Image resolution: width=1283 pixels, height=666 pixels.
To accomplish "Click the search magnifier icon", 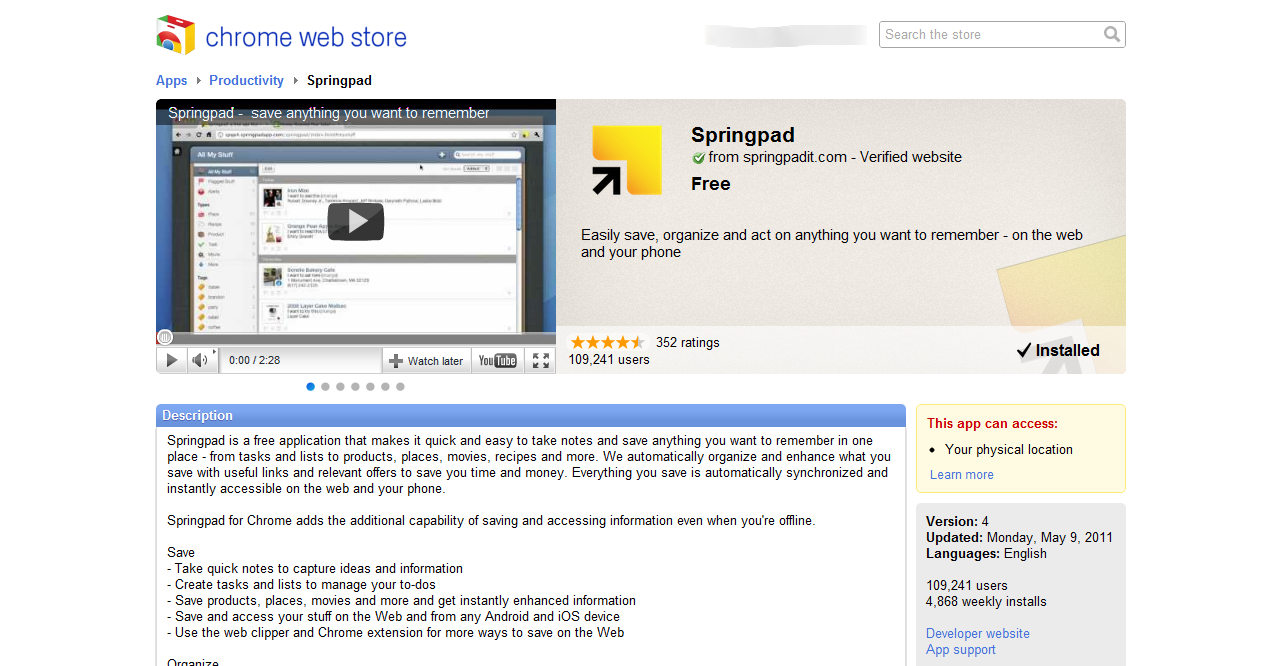I will (1112, 34).
